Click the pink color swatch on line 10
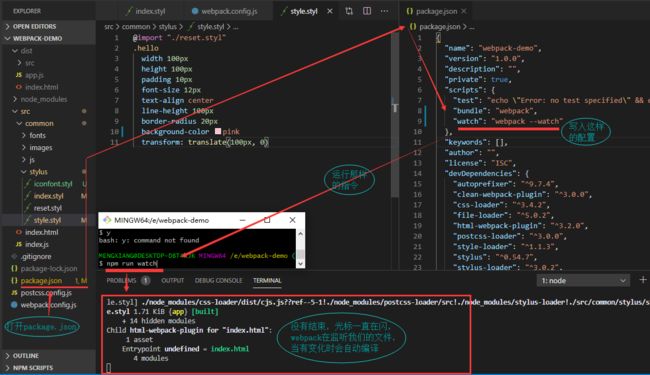This screenshot has height=375, width=650. coord(218,131)
